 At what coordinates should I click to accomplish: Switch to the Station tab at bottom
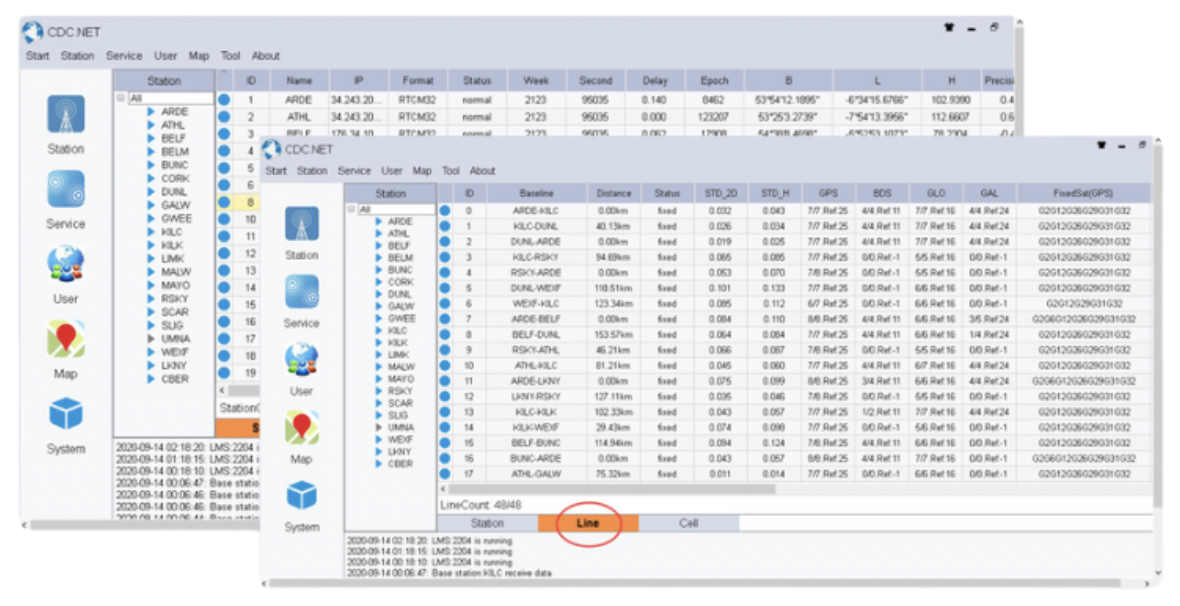tap(487, 523)
